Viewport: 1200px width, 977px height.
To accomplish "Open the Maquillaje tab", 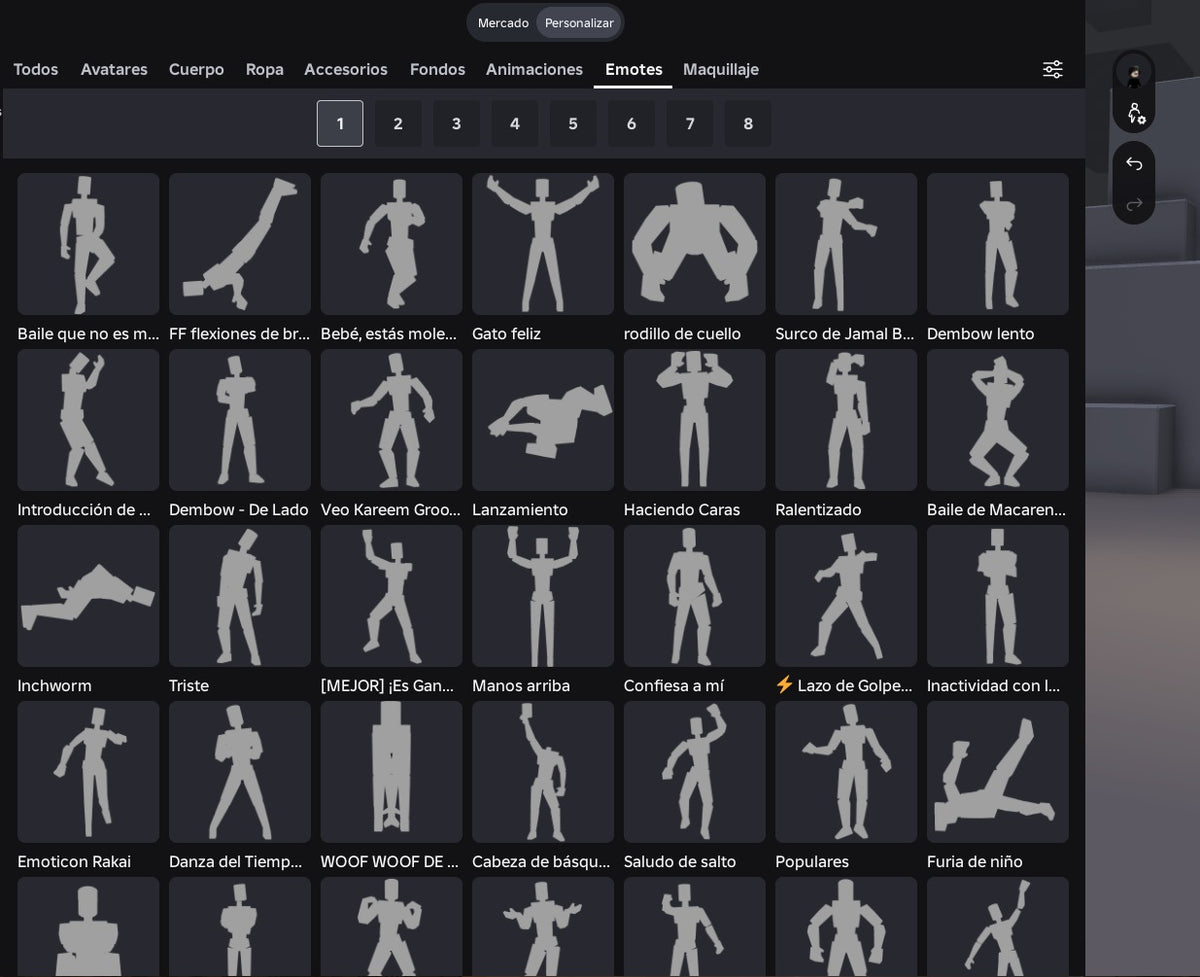I will point(721,69).
